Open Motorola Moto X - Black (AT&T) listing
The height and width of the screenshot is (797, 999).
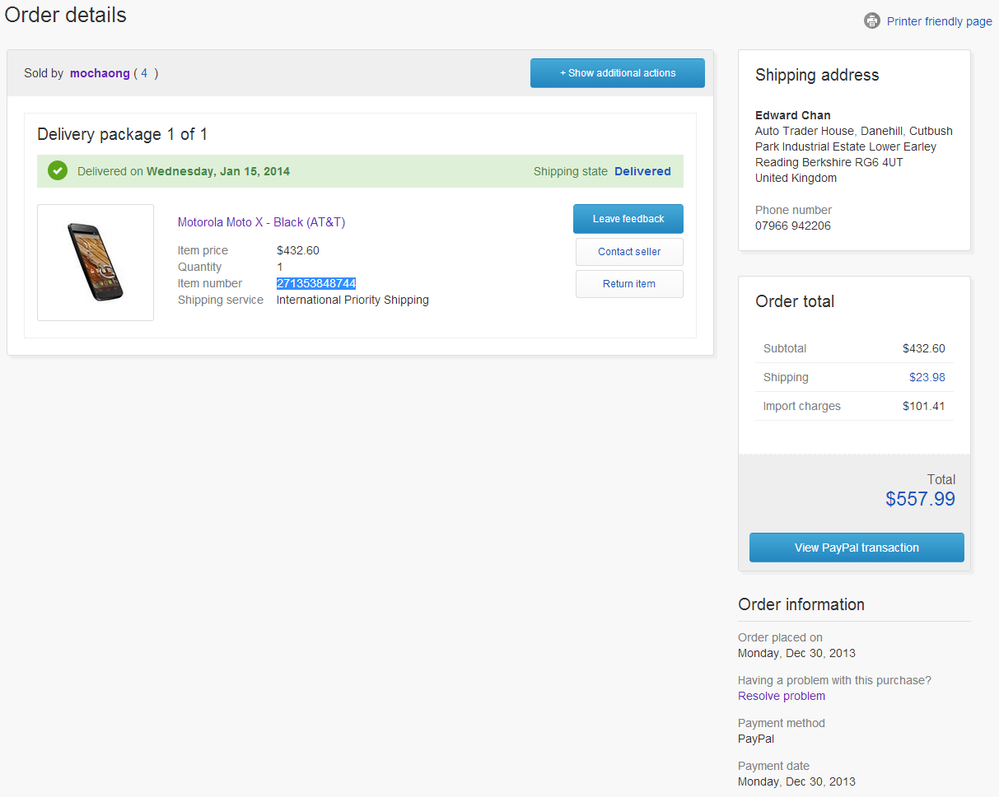(x=261, y=222)
